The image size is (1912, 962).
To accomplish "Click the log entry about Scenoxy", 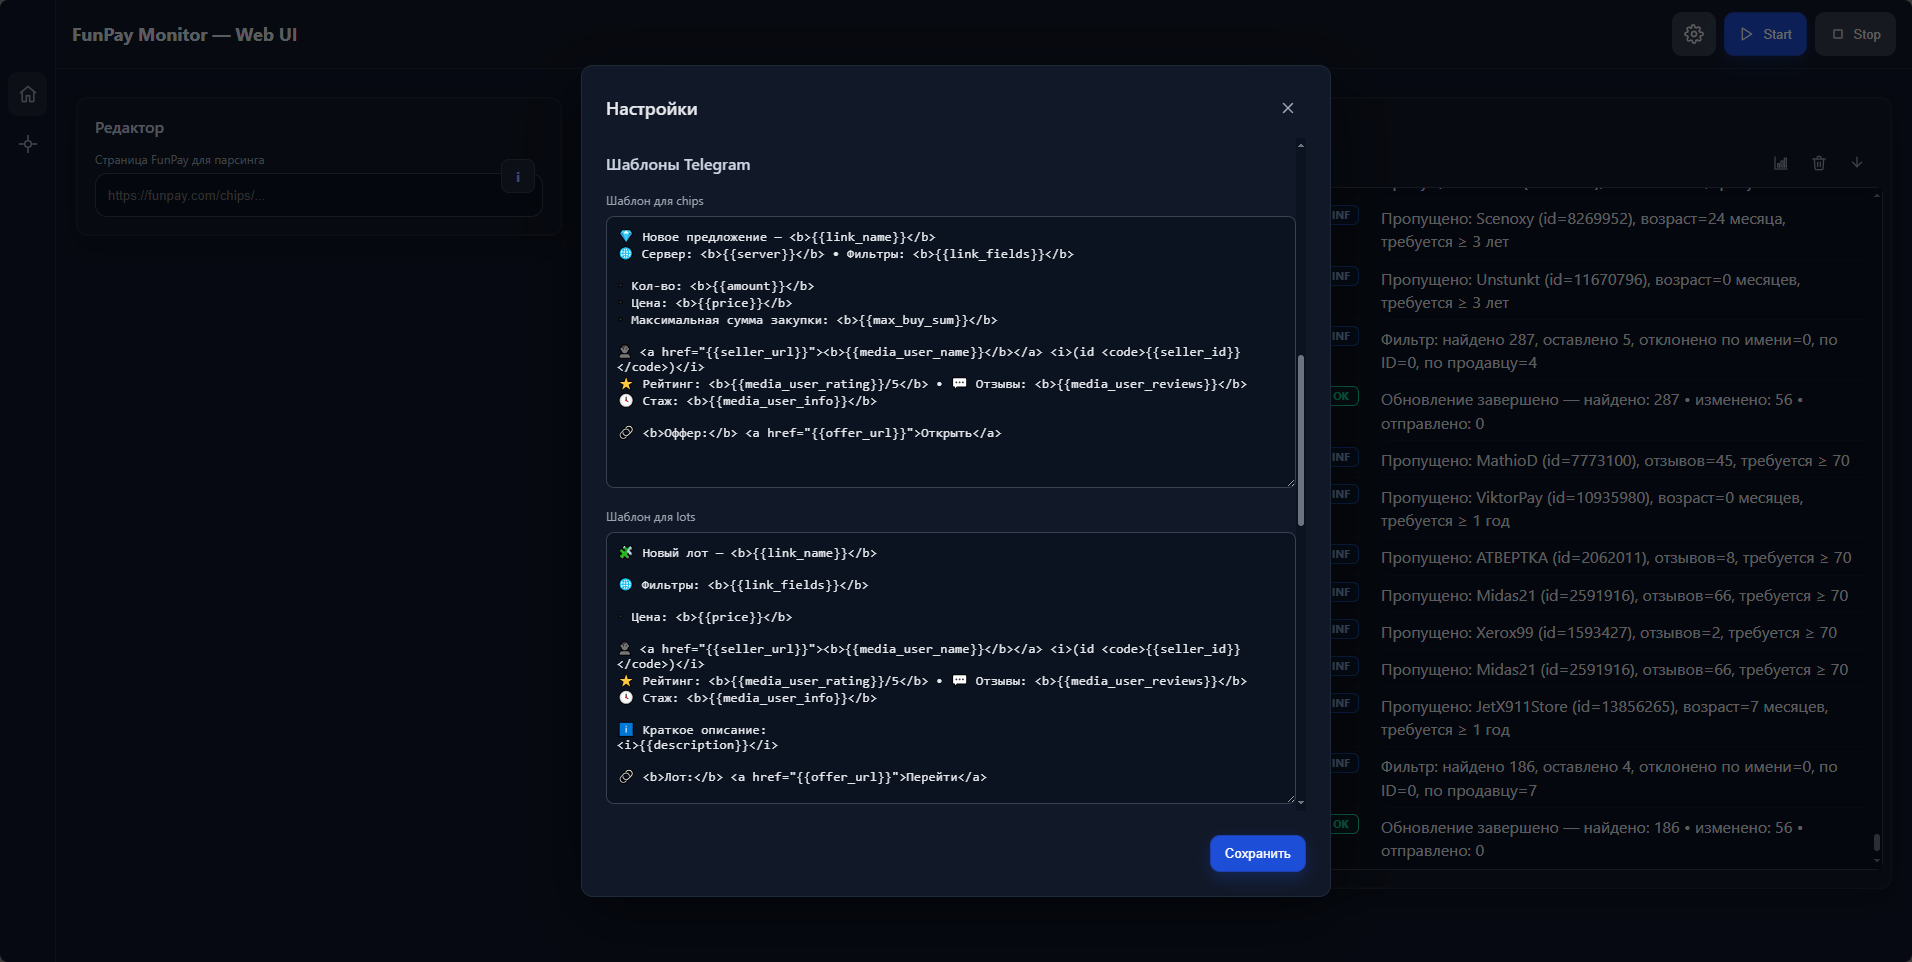I will pos(1582,230).
